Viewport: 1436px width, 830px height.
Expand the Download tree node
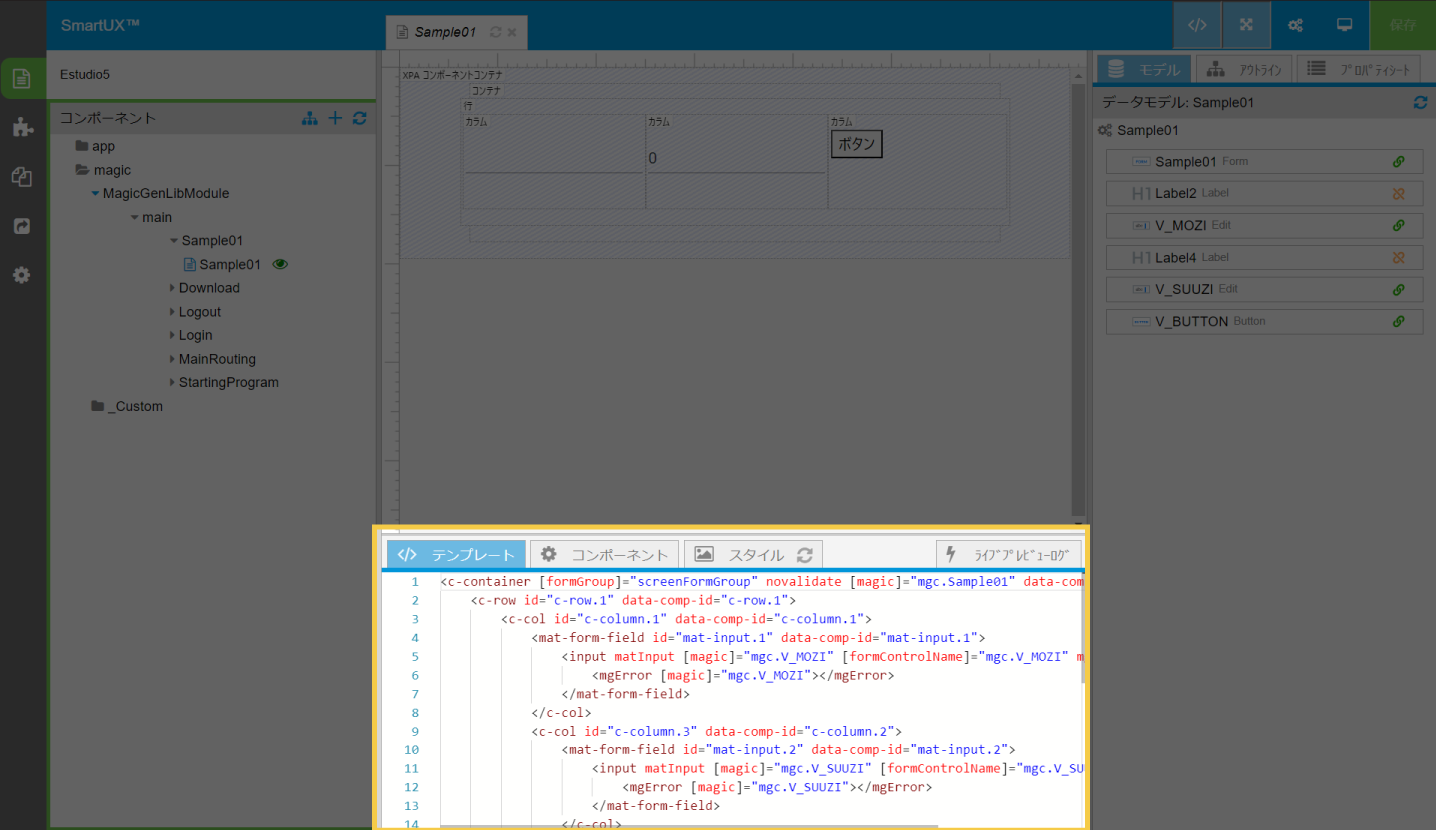pos(172,288)
